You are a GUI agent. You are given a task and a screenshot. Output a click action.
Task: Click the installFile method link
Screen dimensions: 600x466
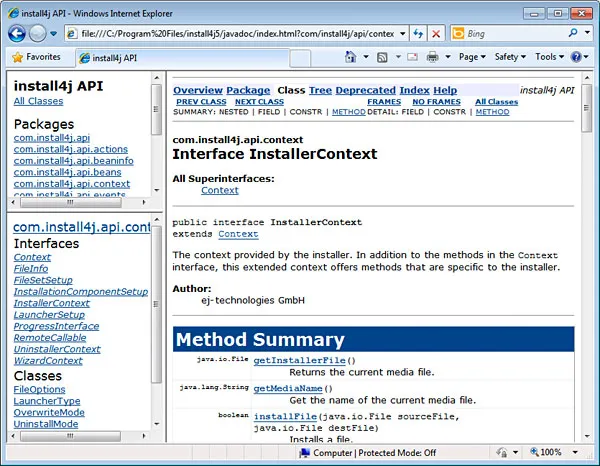pyautogui.click(x=285, y=416)
